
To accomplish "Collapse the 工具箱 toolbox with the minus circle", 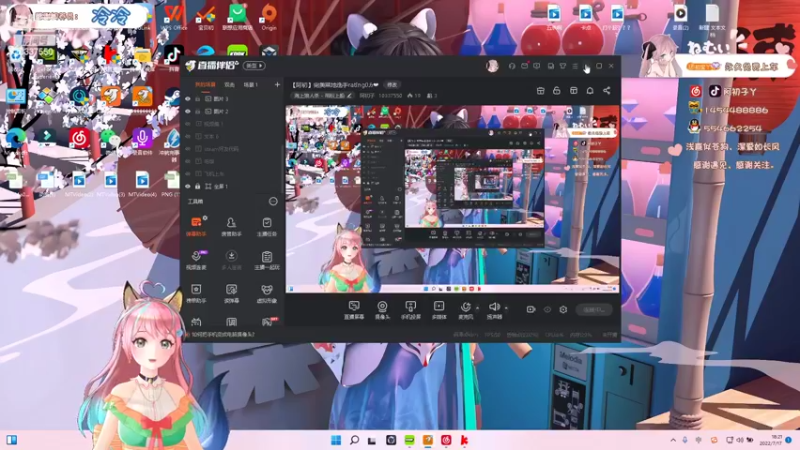I will (273, 202).
